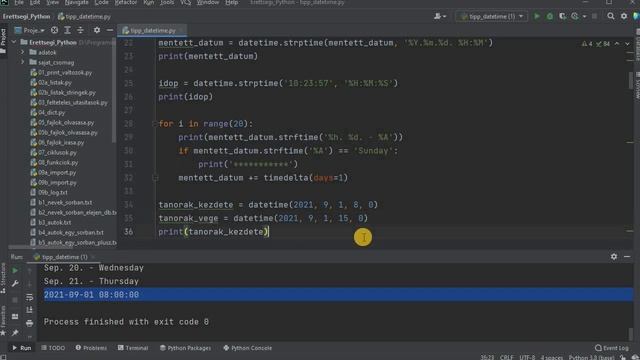Click the editor vertical scrollbar
640x360 pixels.
tap(631, 80)
